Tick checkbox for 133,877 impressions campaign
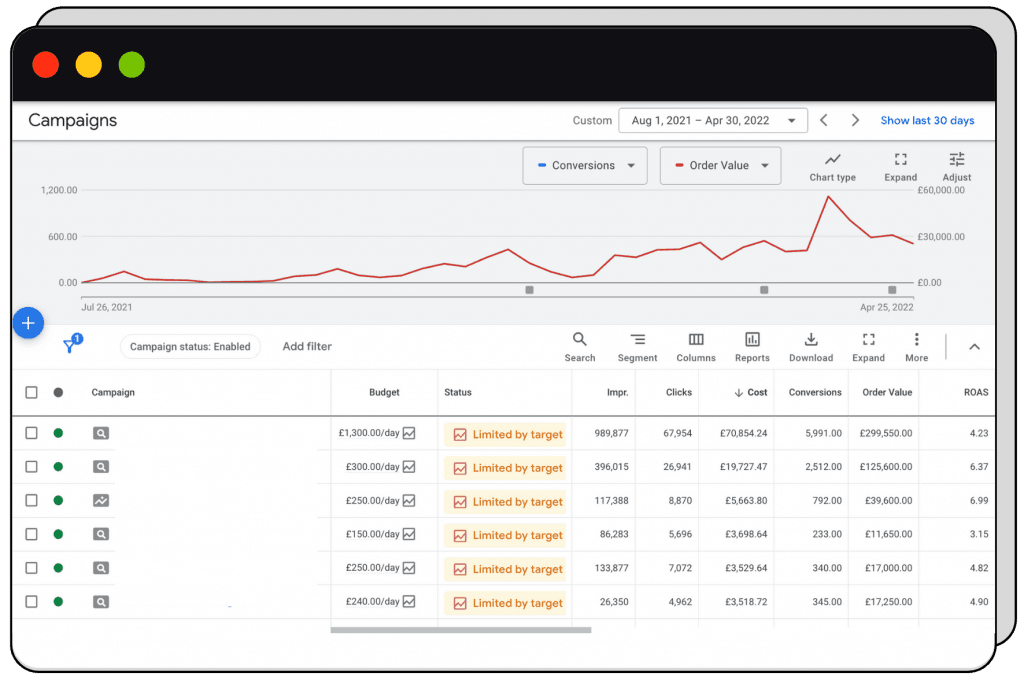Screen dimensions: 1024x680 pos(31,568)
